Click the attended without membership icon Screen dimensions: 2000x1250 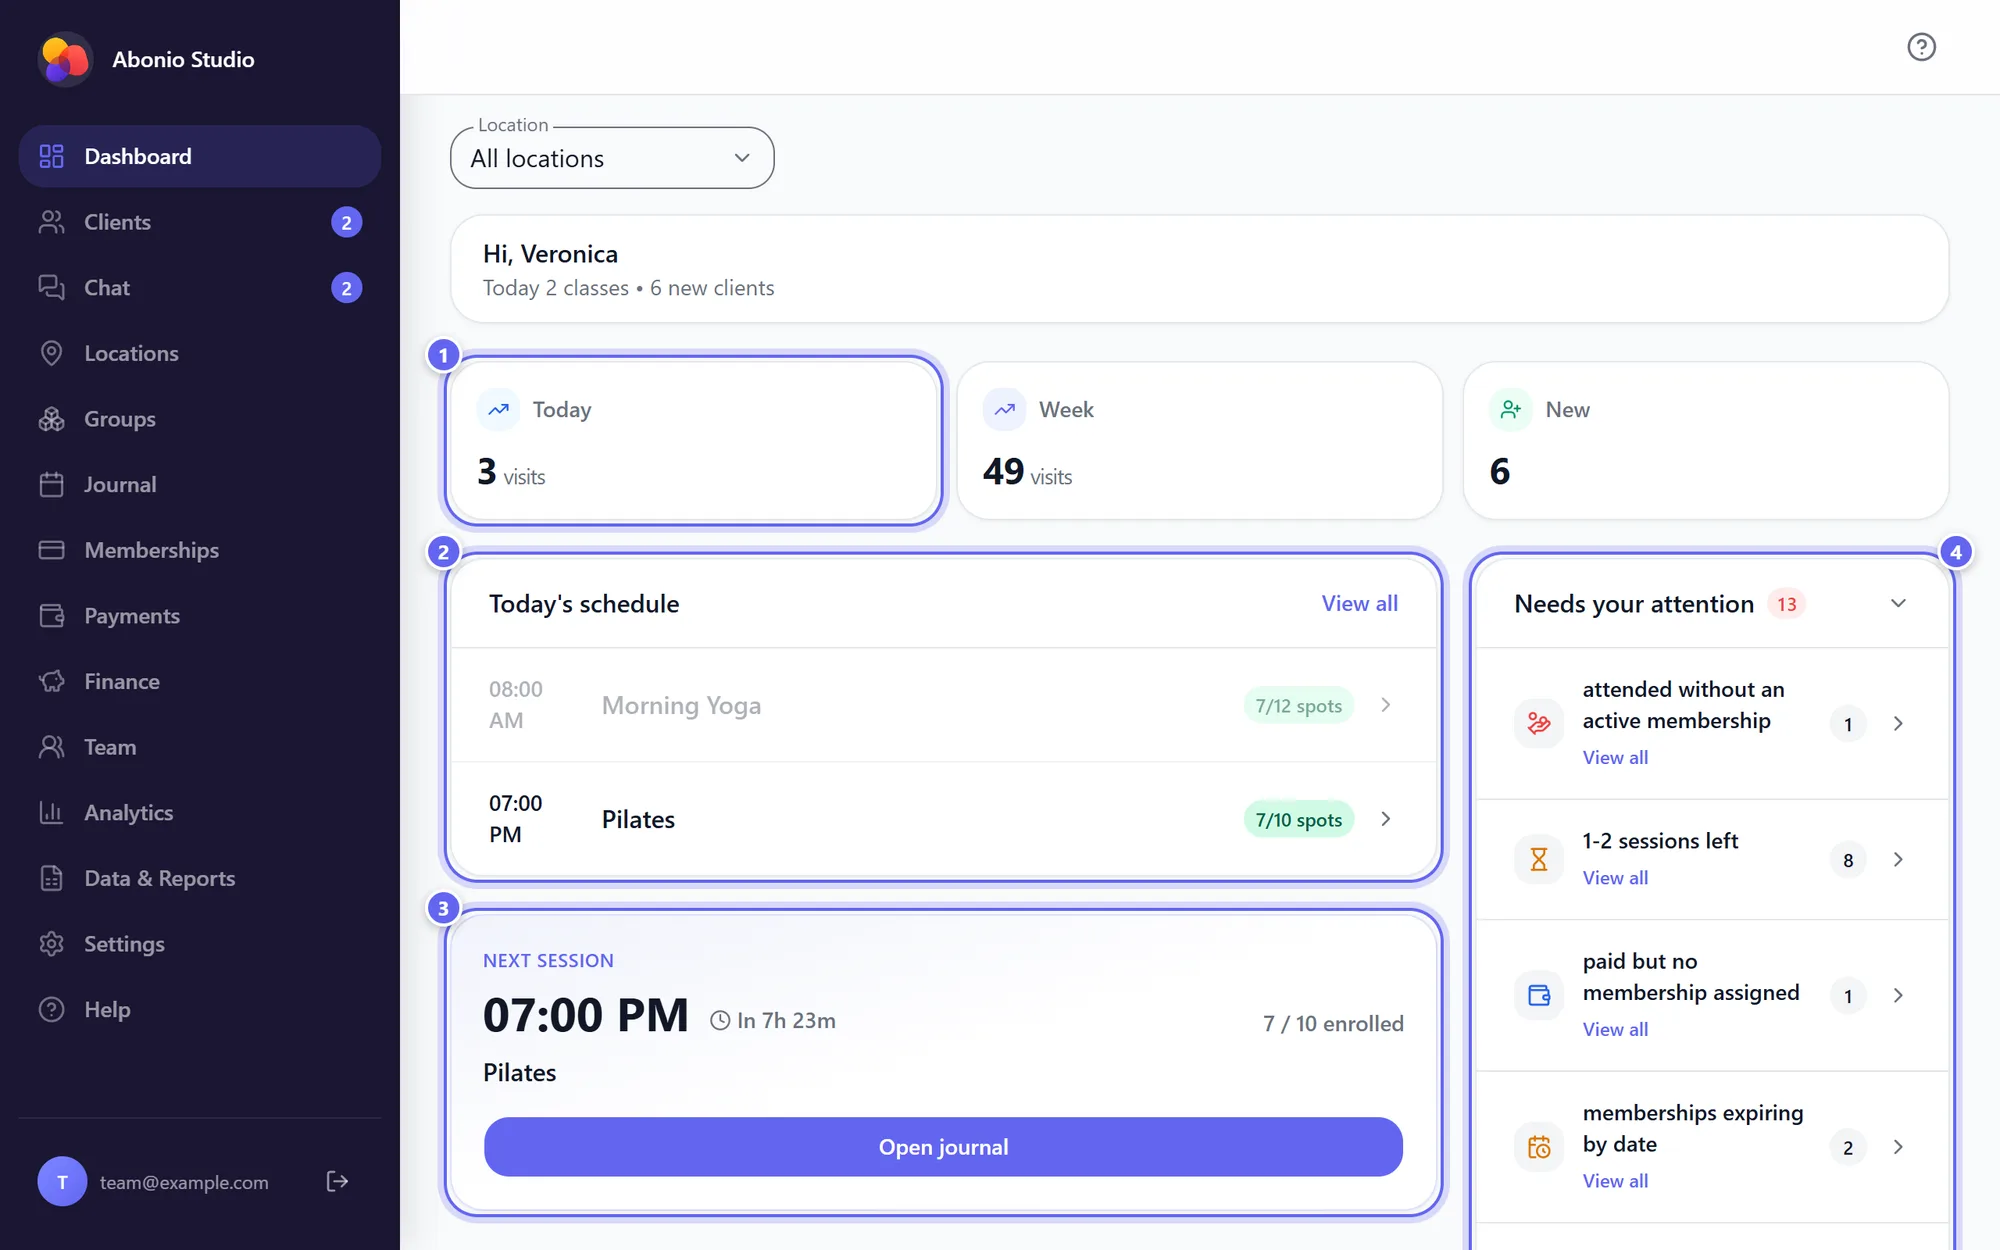point(1539,723)
